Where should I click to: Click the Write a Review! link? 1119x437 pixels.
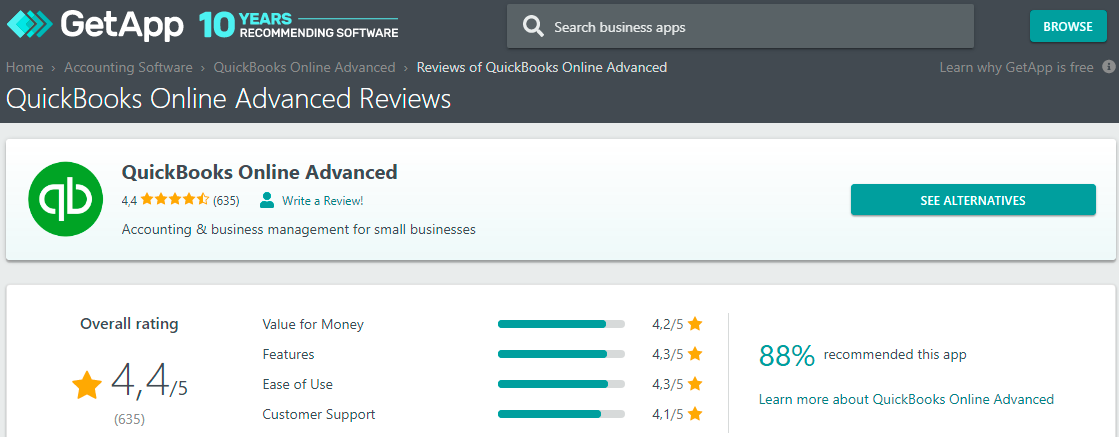323,201
